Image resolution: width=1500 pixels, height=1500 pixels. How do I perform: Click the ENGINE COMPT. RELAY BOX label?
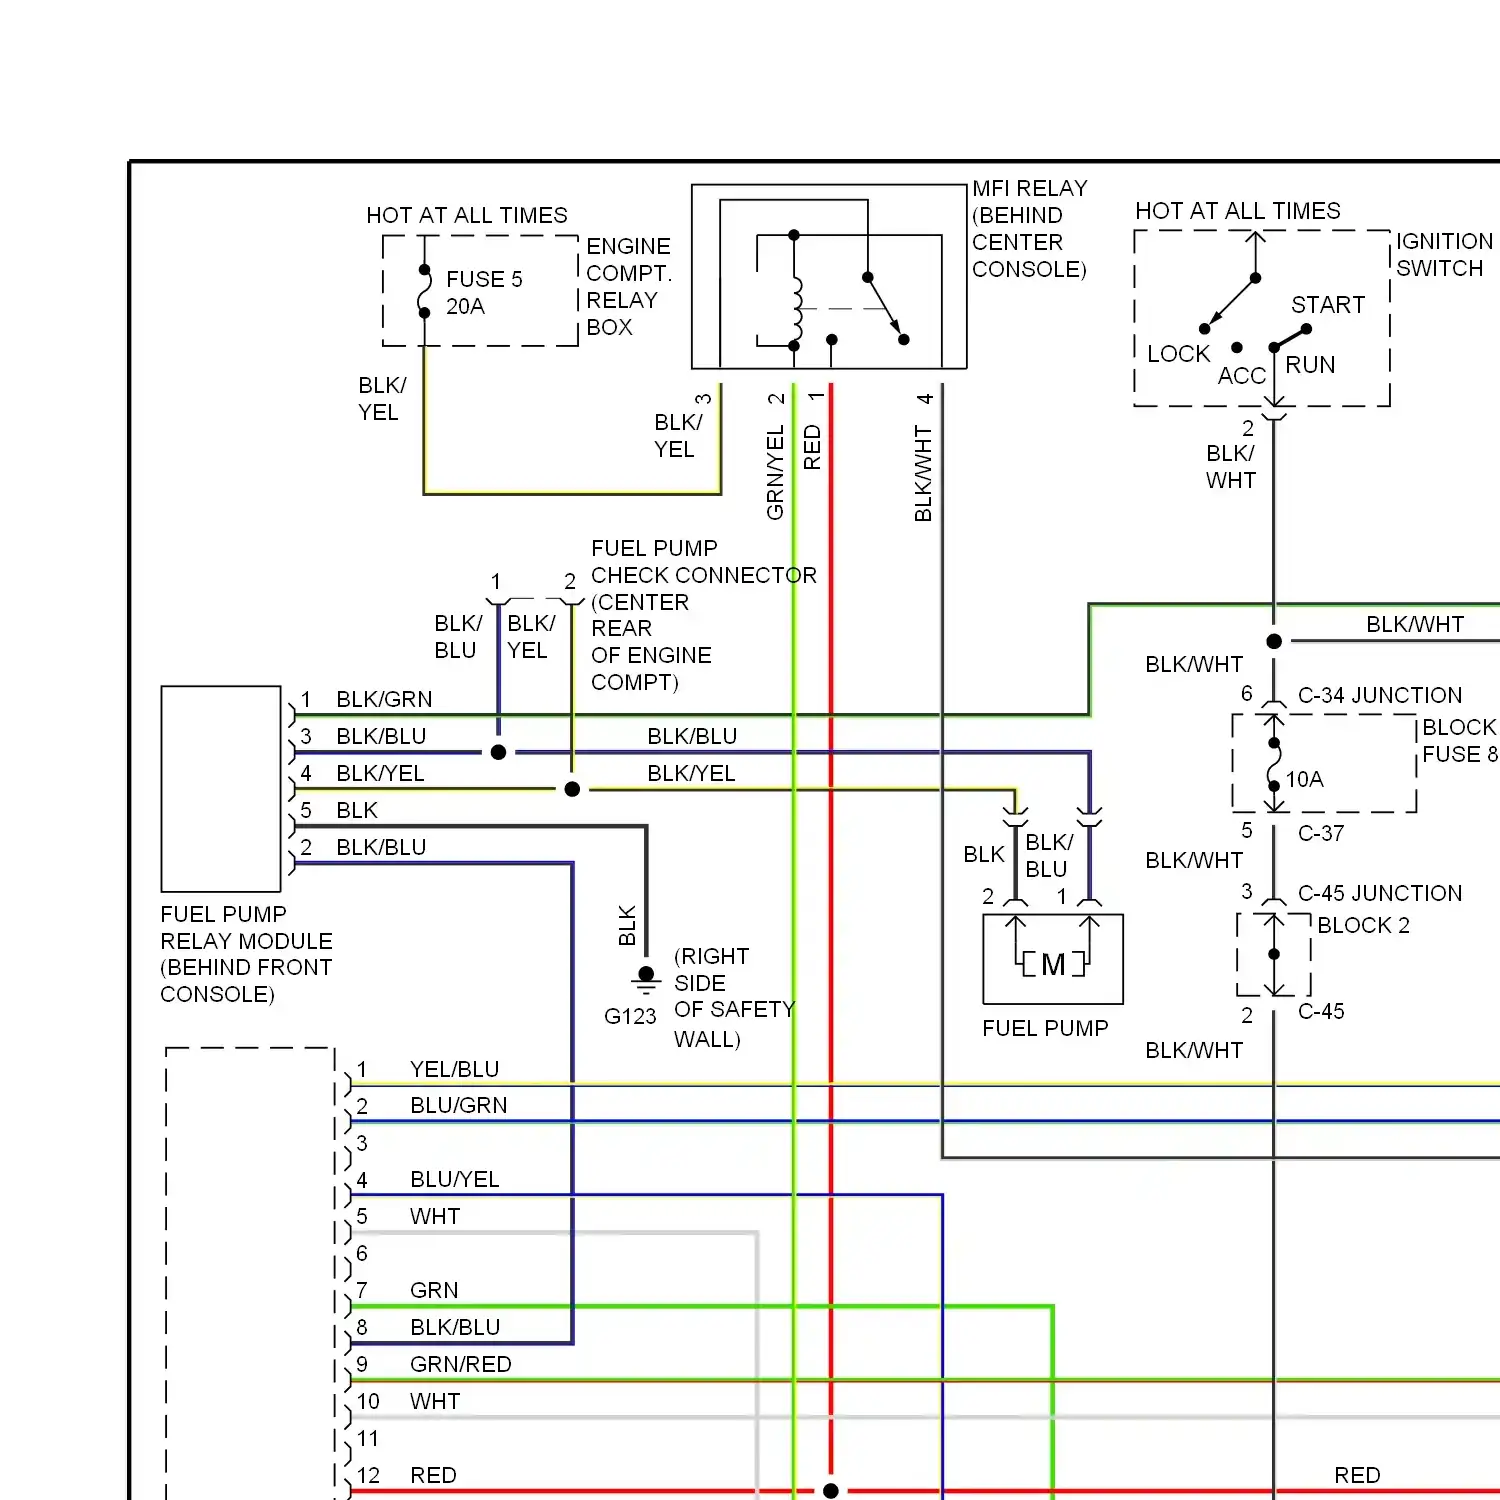(x=629, y=287)
